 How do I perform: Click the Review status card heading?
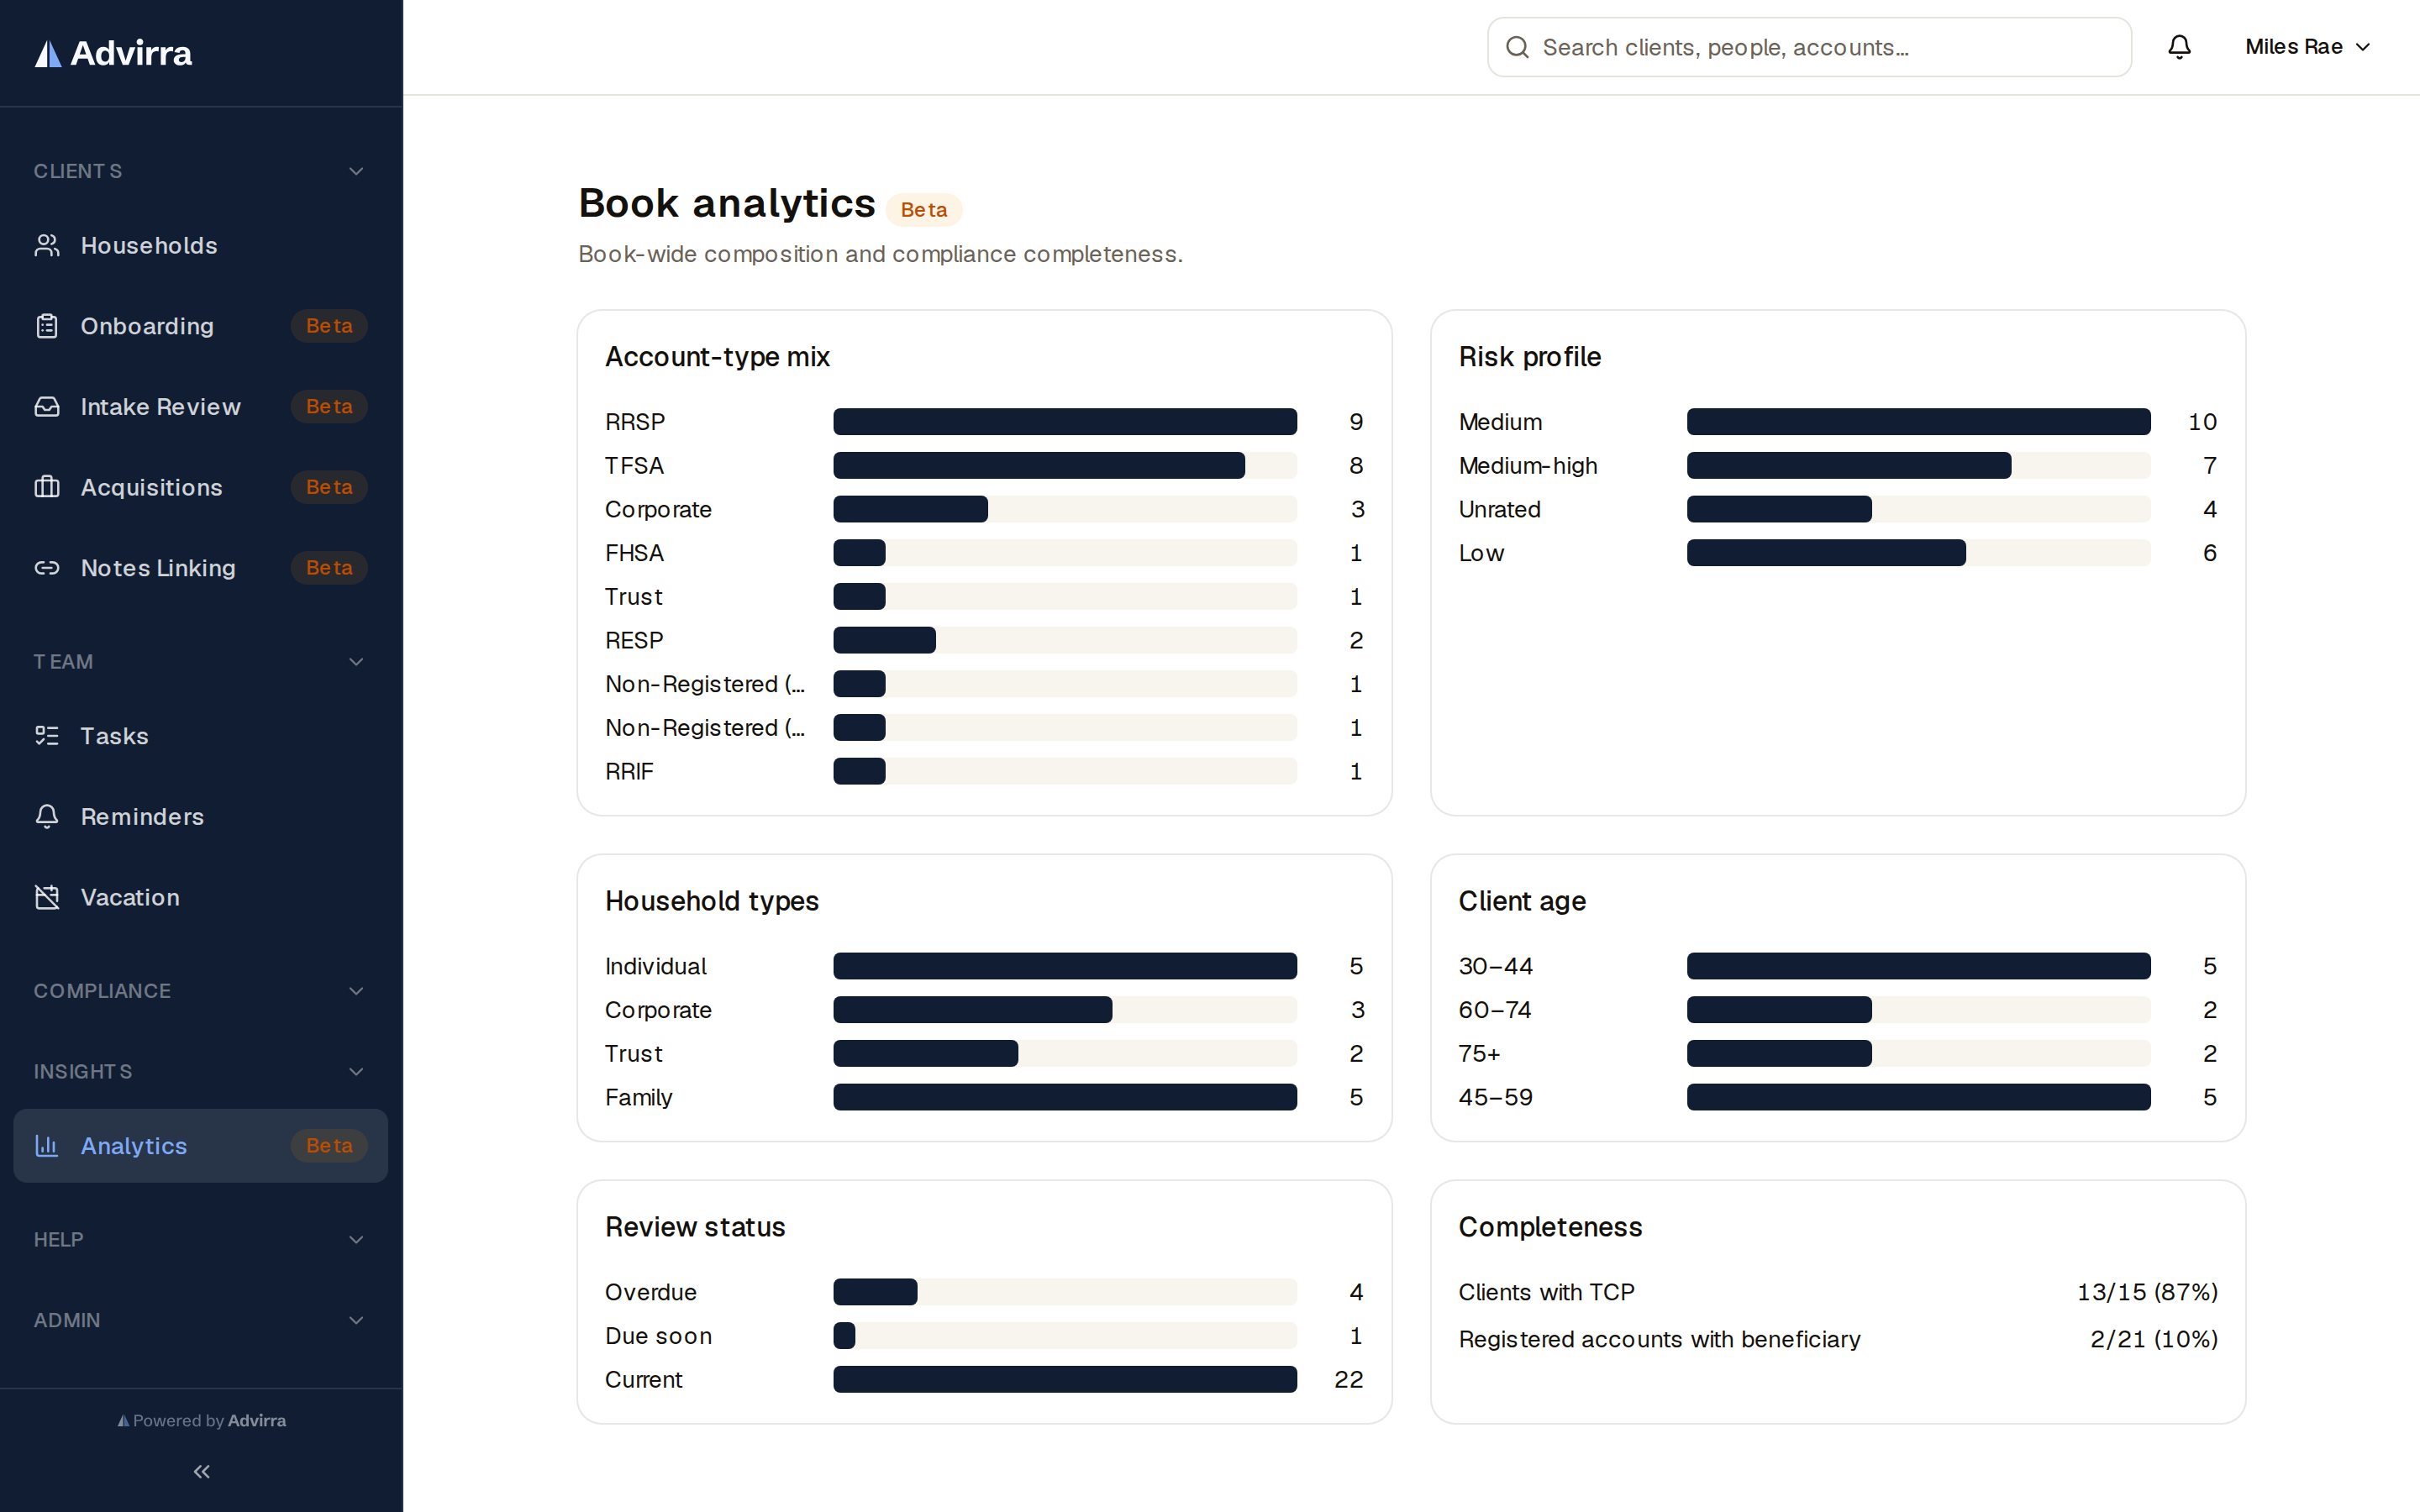[x=695, y=1227]
